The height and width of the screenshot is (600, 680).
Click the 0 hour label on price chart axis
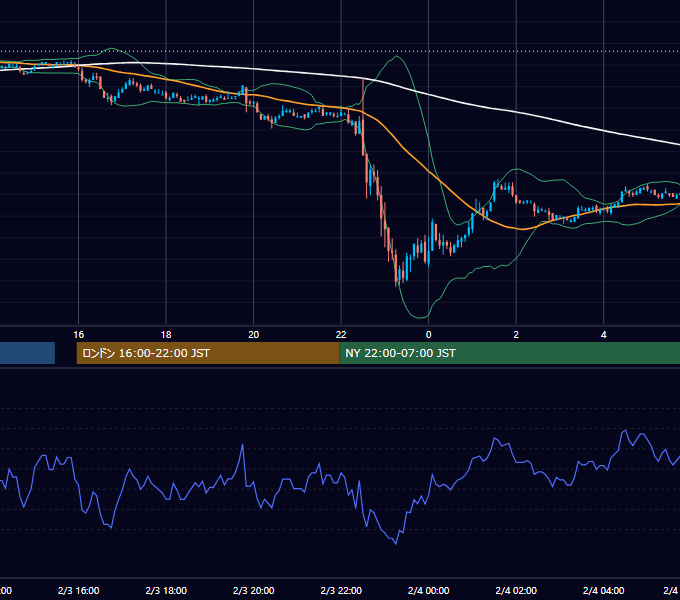(x=428, y=335)
